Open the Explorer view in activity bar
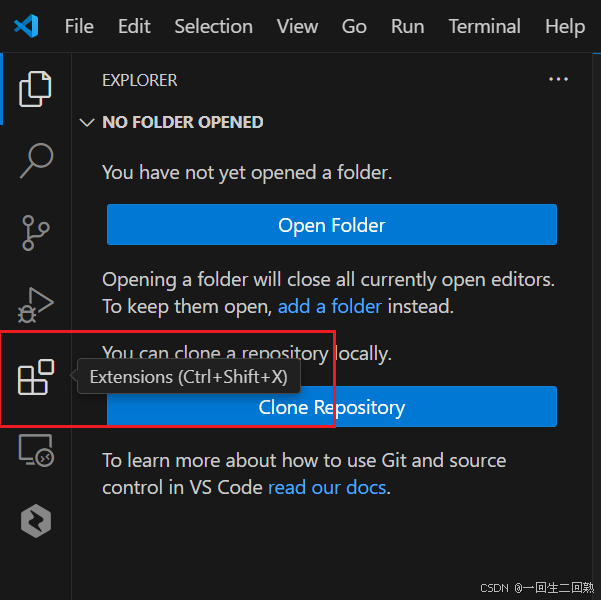The image size is (601, 600). click(x=35, y=89)
